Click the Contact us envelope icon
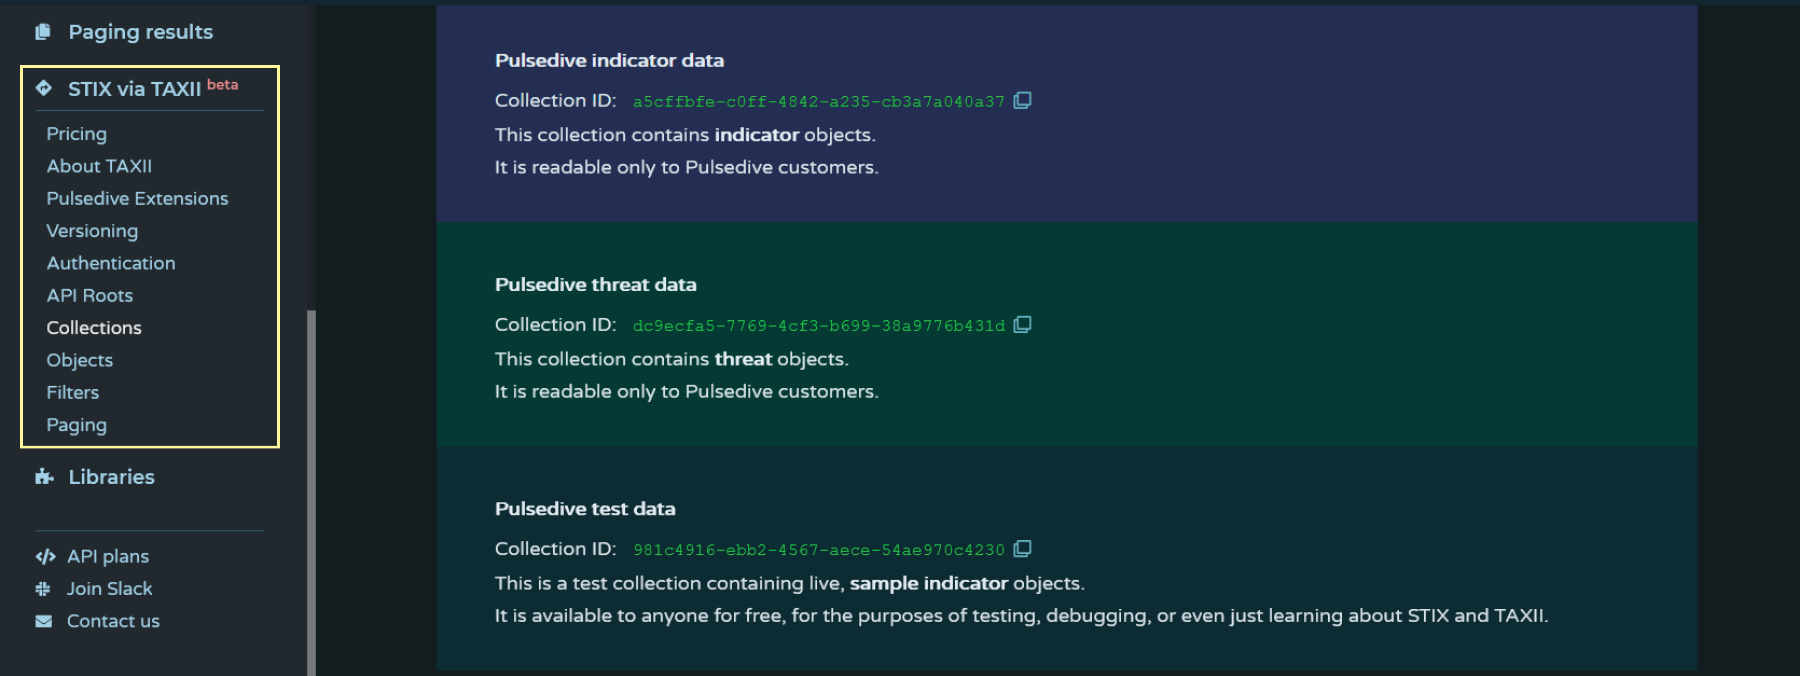This screenshot has height=676, width=1800. pyautogui.click(x=44, y=621)
